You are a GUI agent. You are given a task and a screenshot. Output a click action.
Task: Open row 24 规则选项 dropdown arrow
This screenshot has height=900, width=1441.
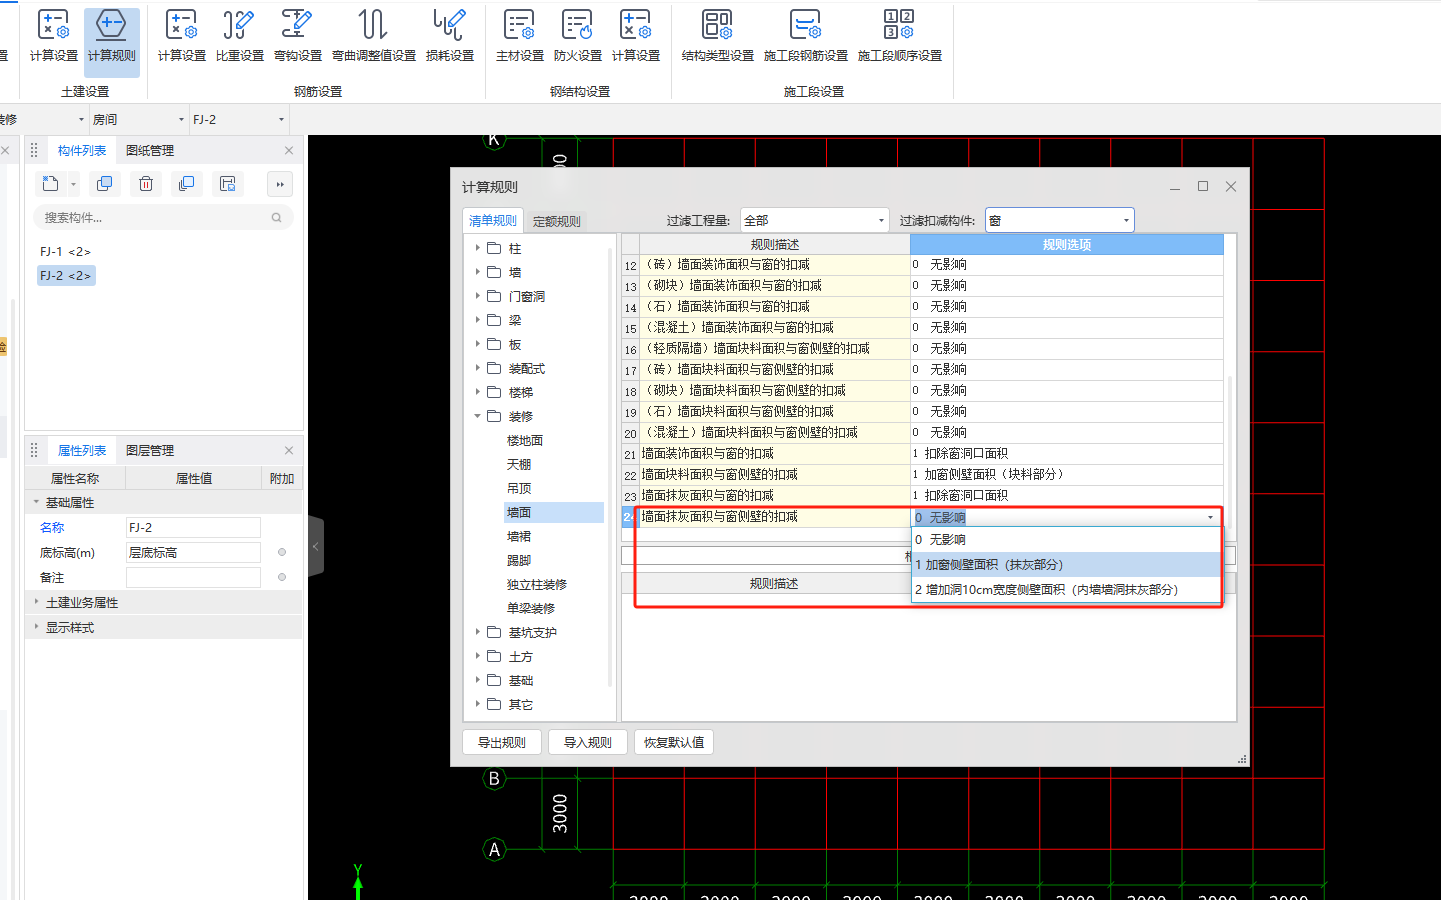point(1210,517)
